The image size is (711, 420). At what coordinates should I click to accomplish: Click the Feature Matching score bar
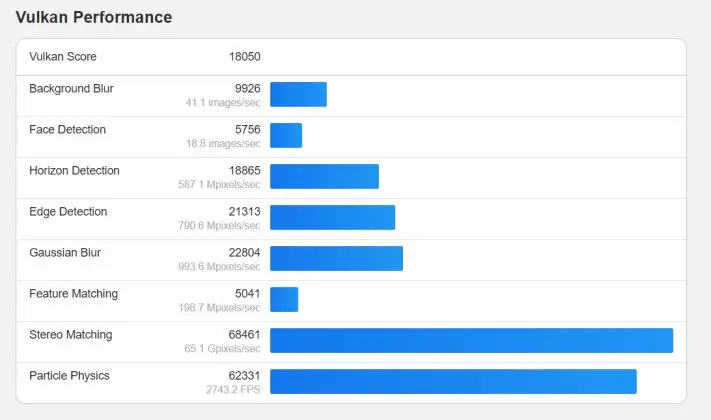tap(284, 299)
